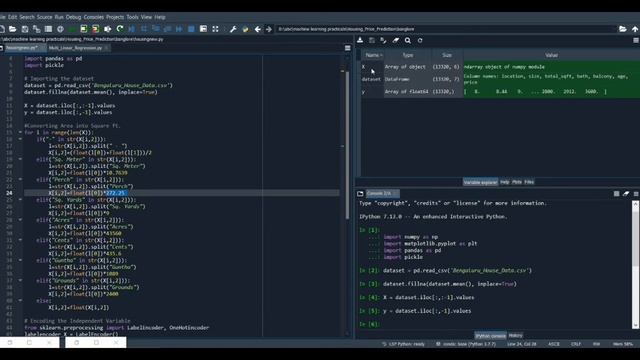Click the Save file icon
This screenshot has height=360, width=640.
coord(25,29)
